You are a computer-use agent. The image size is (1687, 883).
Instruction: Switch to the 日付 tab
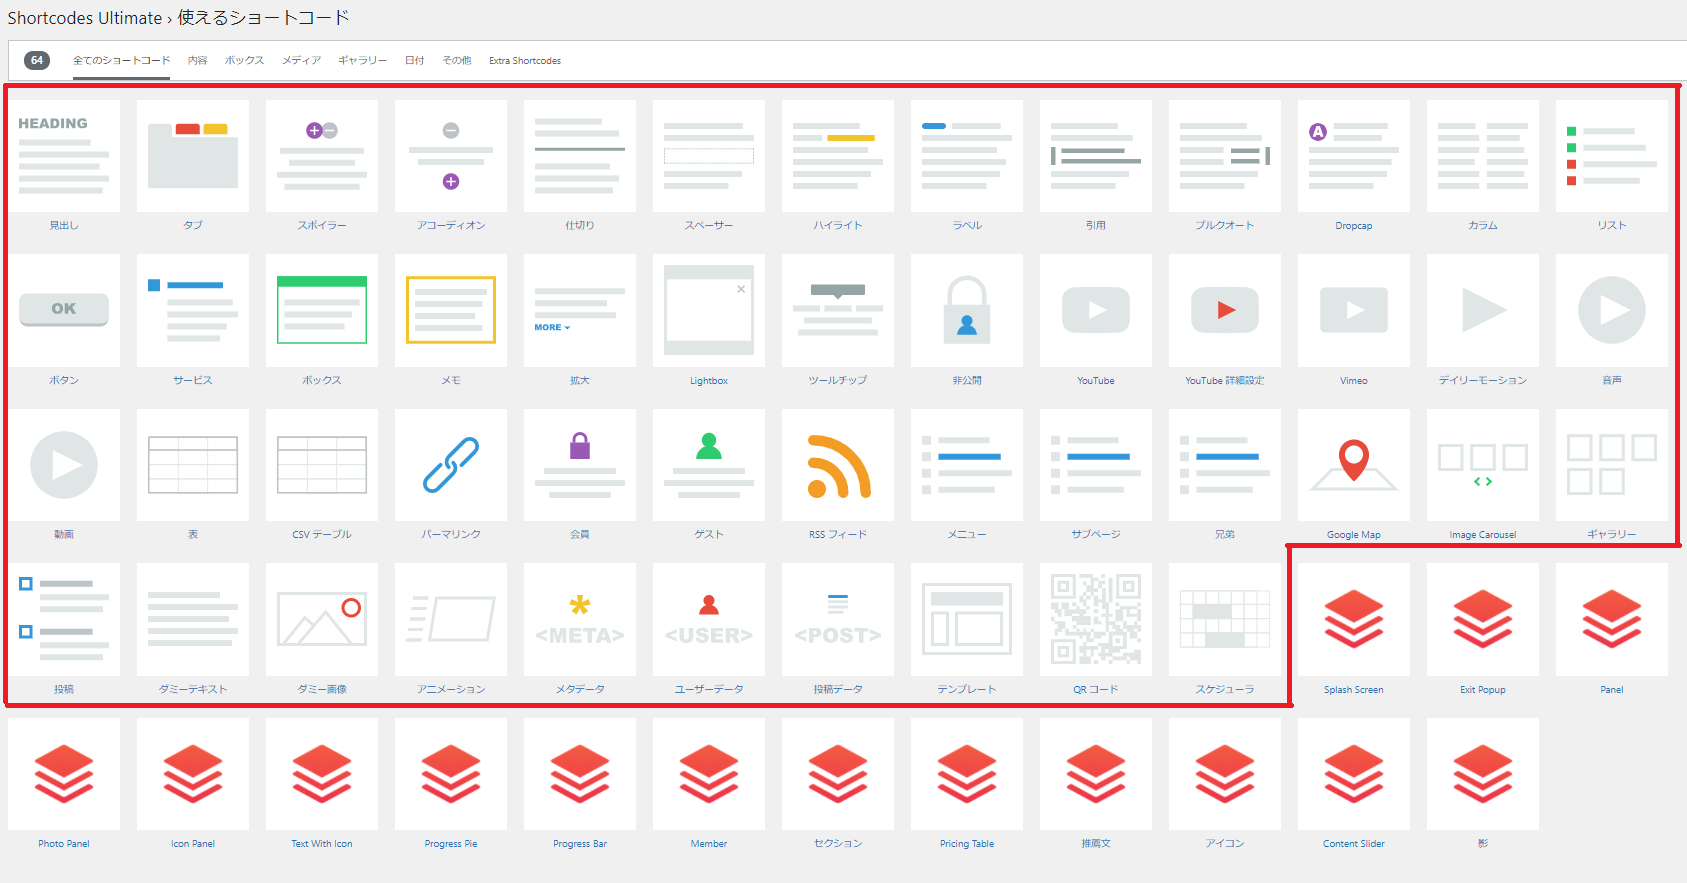click(x=415, y=61)
